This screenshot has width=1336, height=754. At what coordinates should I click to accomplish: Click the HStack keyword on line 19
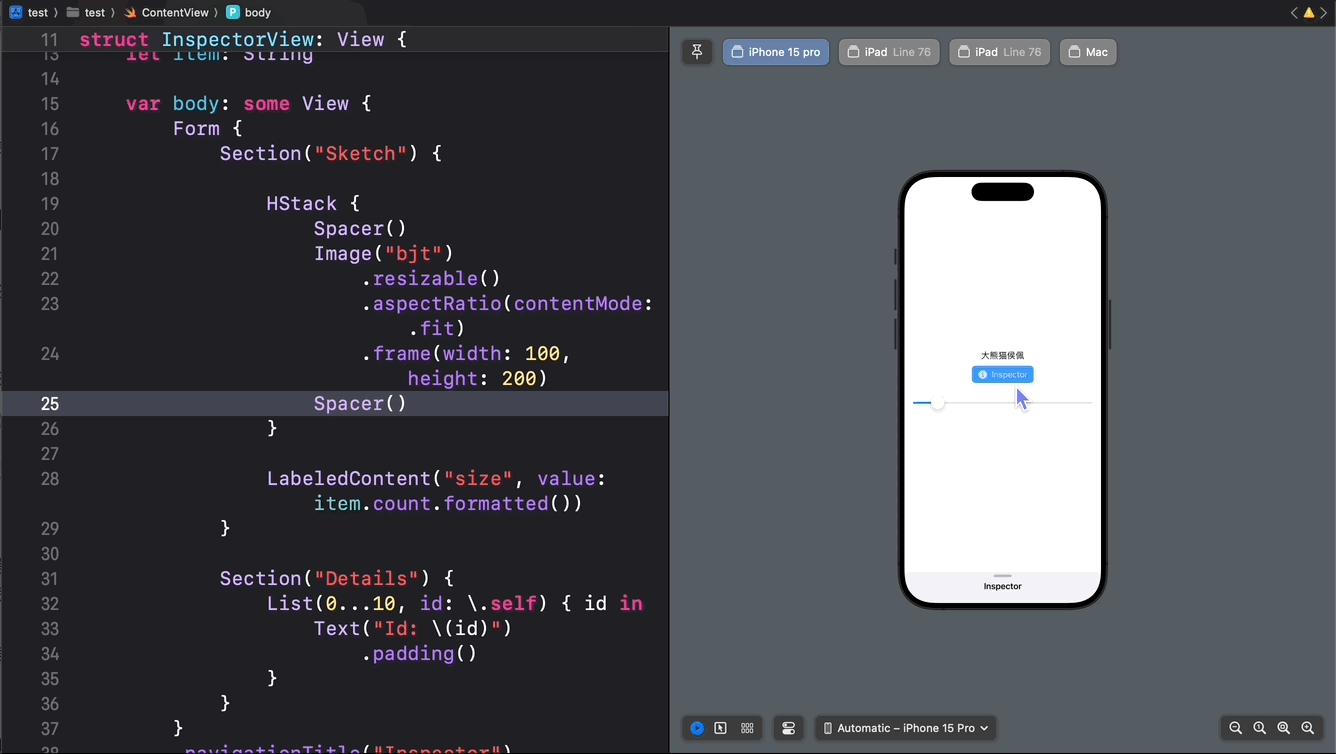(301, 203)
